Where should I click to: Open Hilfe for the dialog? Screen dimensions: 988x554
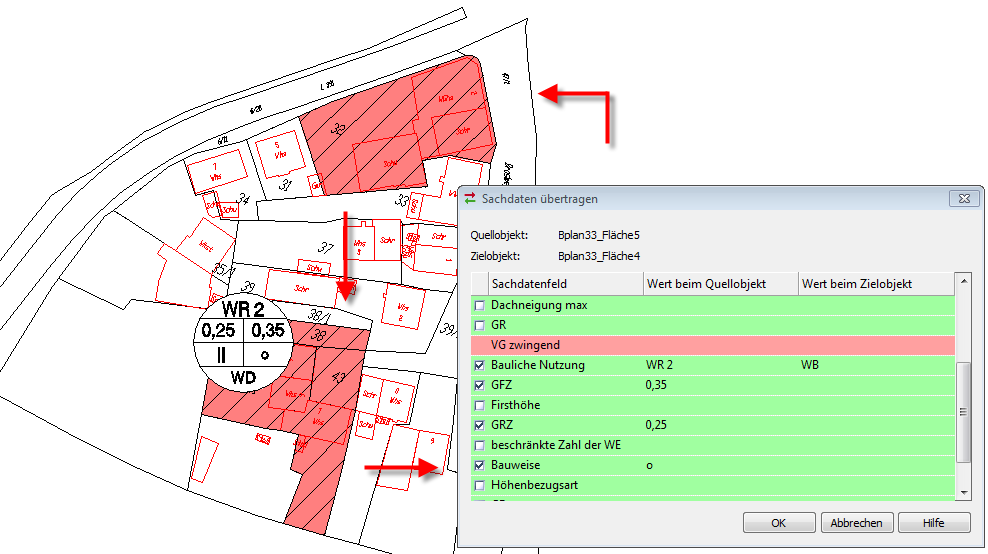pos(934,523)
